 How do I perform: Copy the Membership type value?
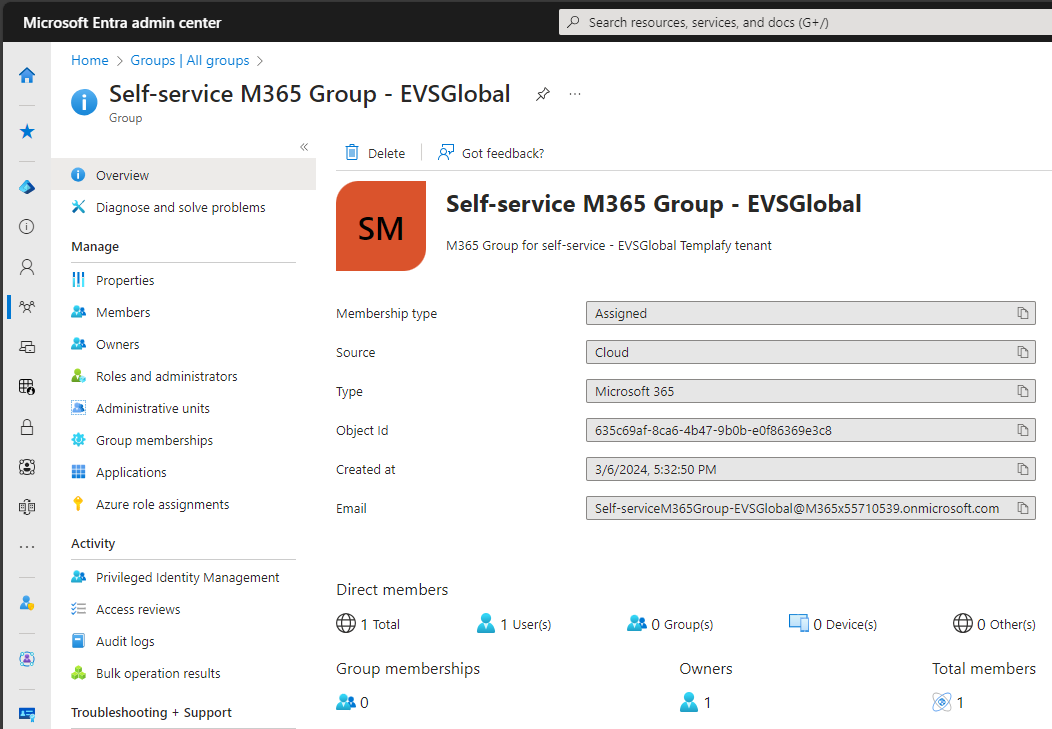(1022, 314)
